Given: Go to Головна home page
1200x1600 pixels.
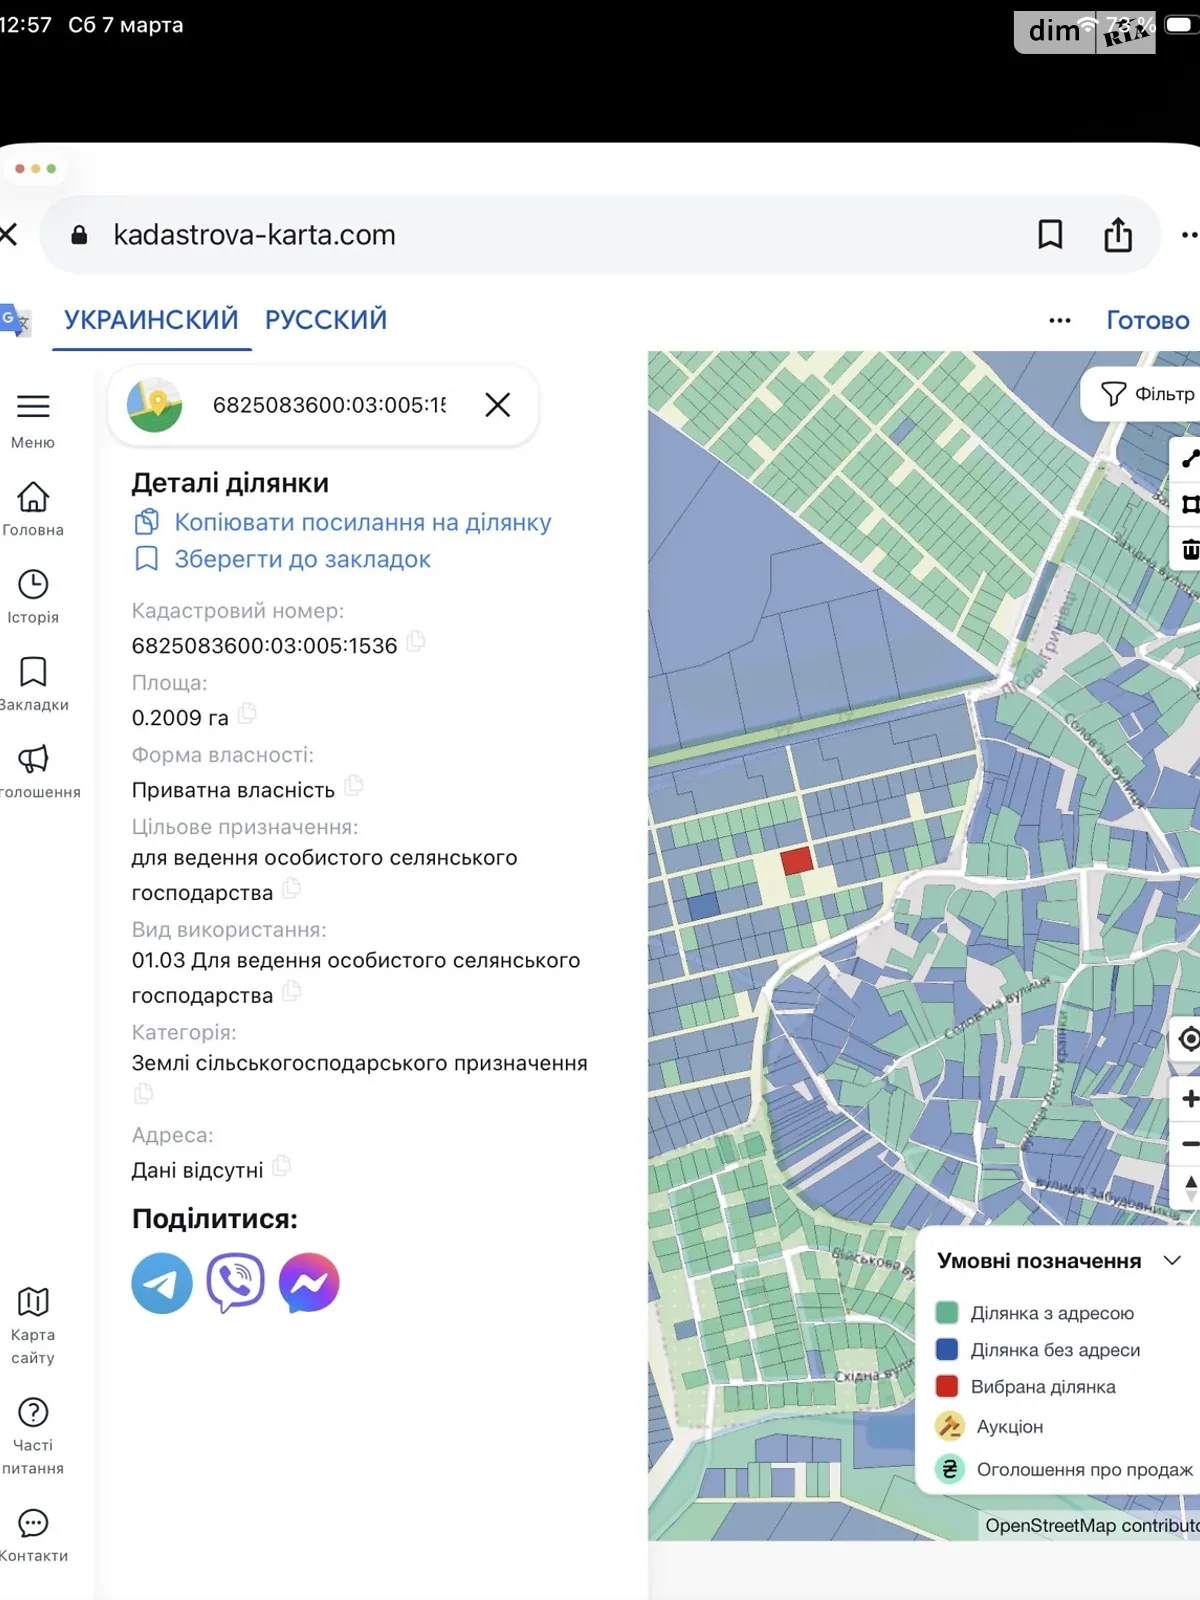Looking at the screenshot, I should [x=33, y=507].
